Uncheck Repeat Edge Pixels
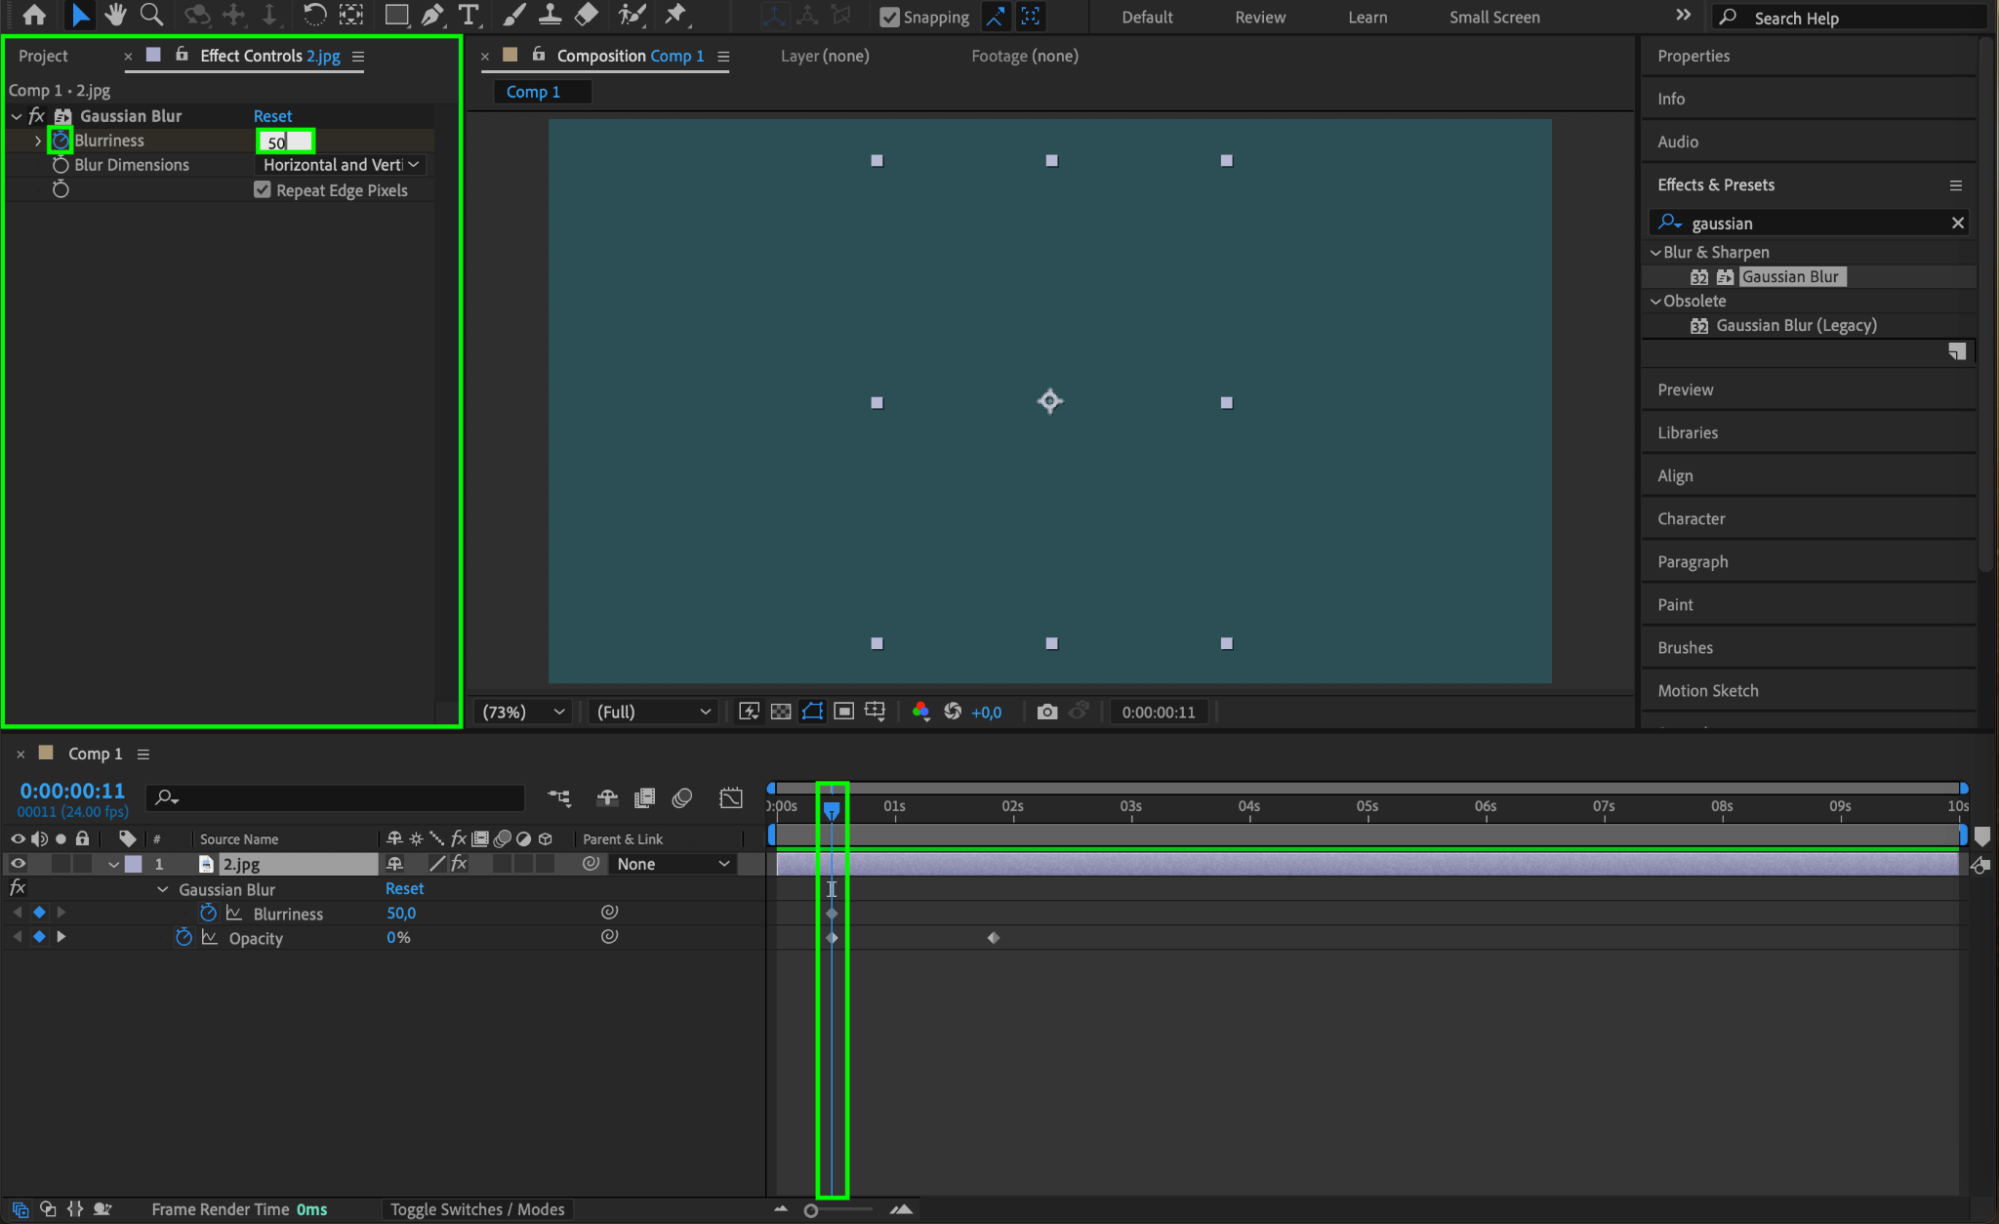This screenshot has width=1999, height=1224. point(262,190)
